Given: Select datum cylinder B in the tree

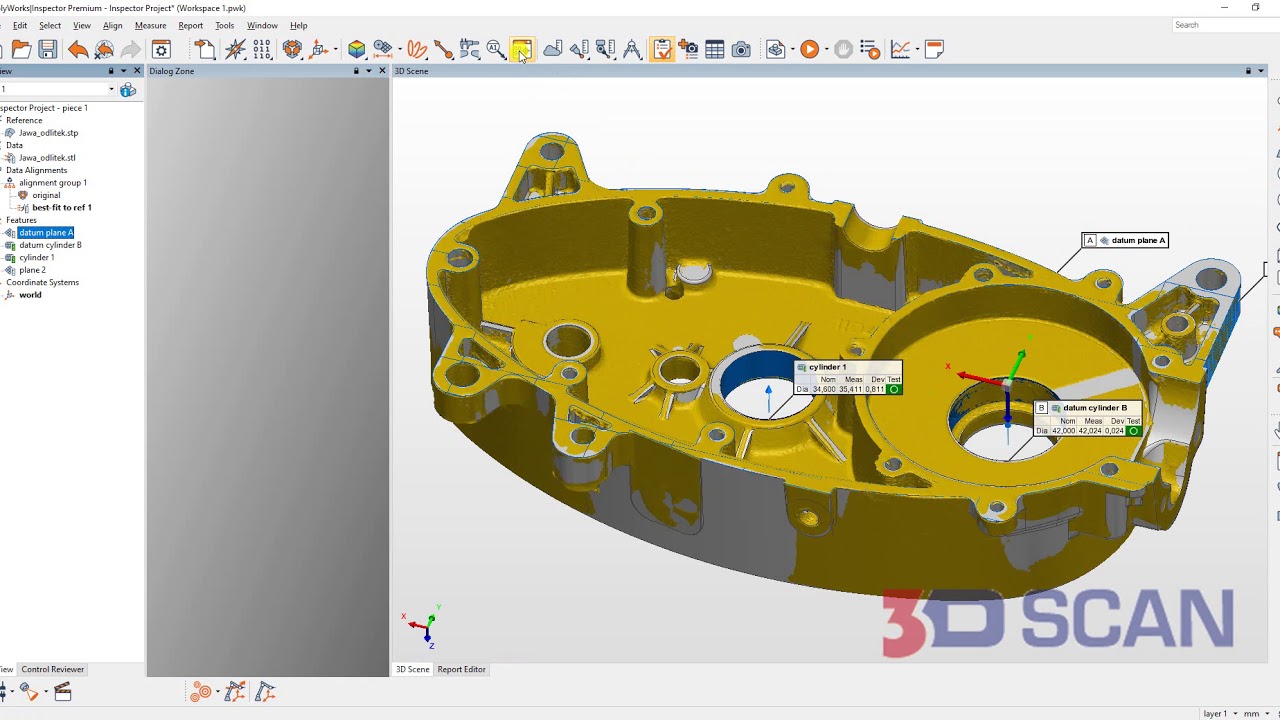Looking at the screenshot, I should pos(50,245).
